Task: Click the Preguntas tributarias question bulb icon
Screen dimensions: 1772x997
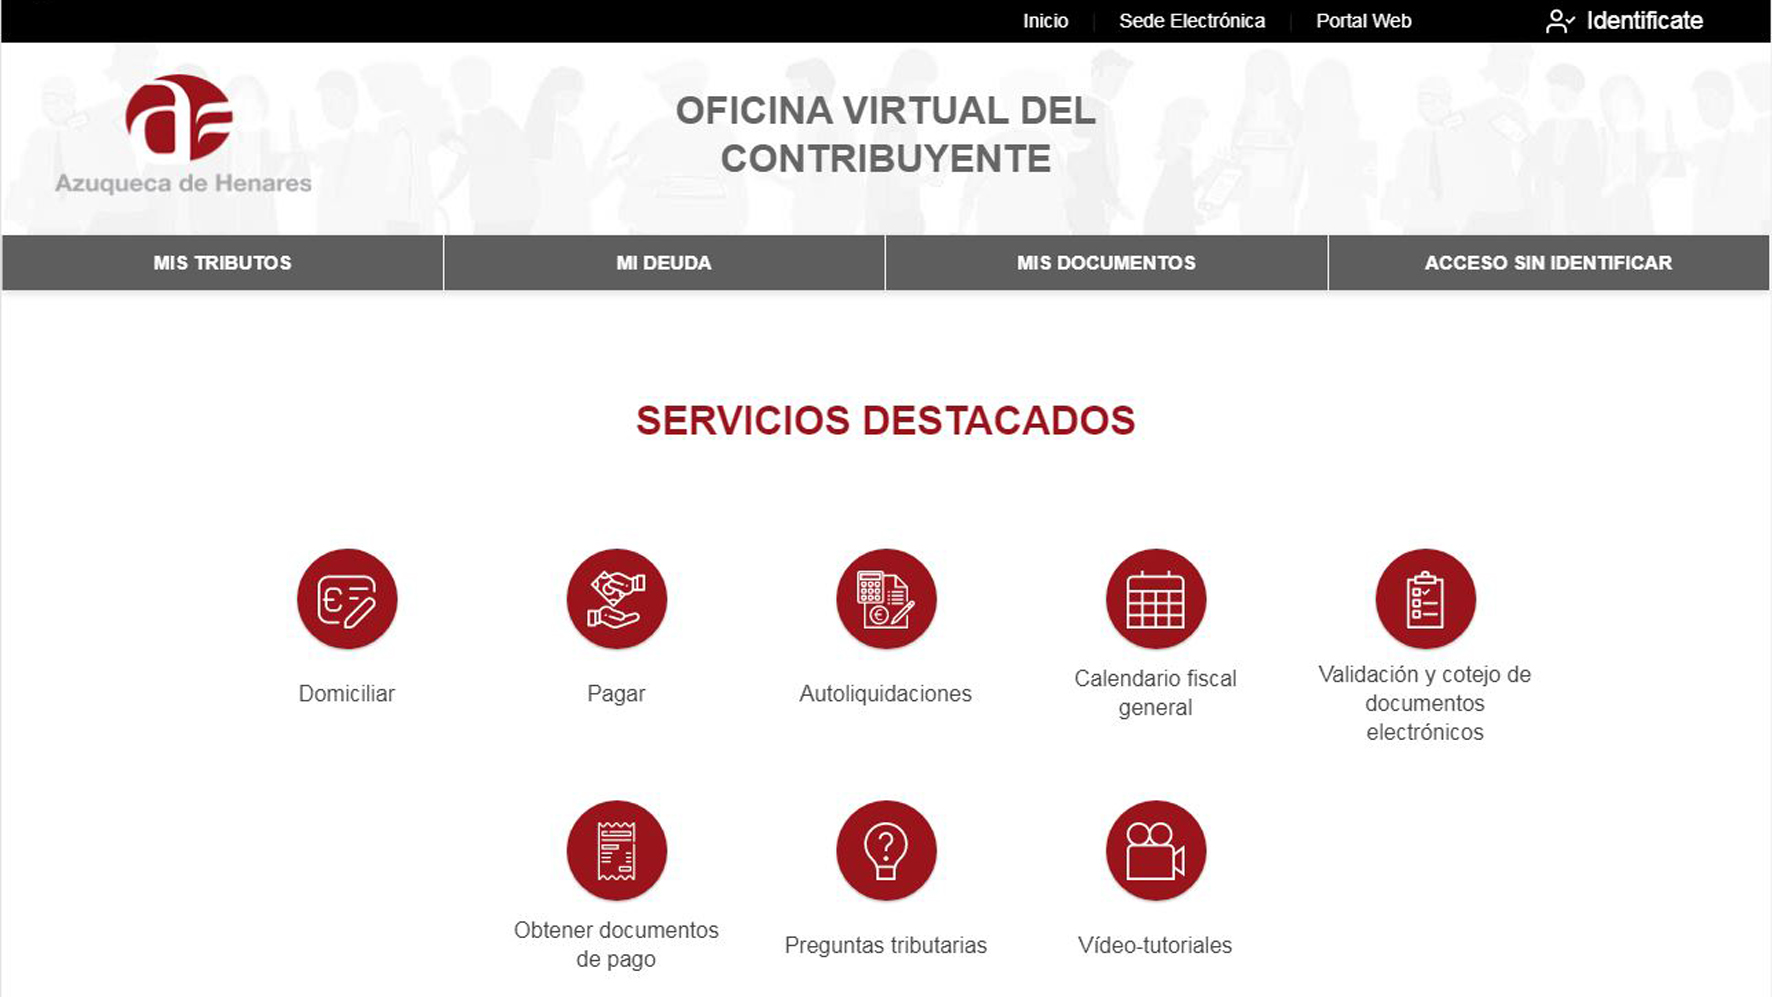Action: point(886,851)
